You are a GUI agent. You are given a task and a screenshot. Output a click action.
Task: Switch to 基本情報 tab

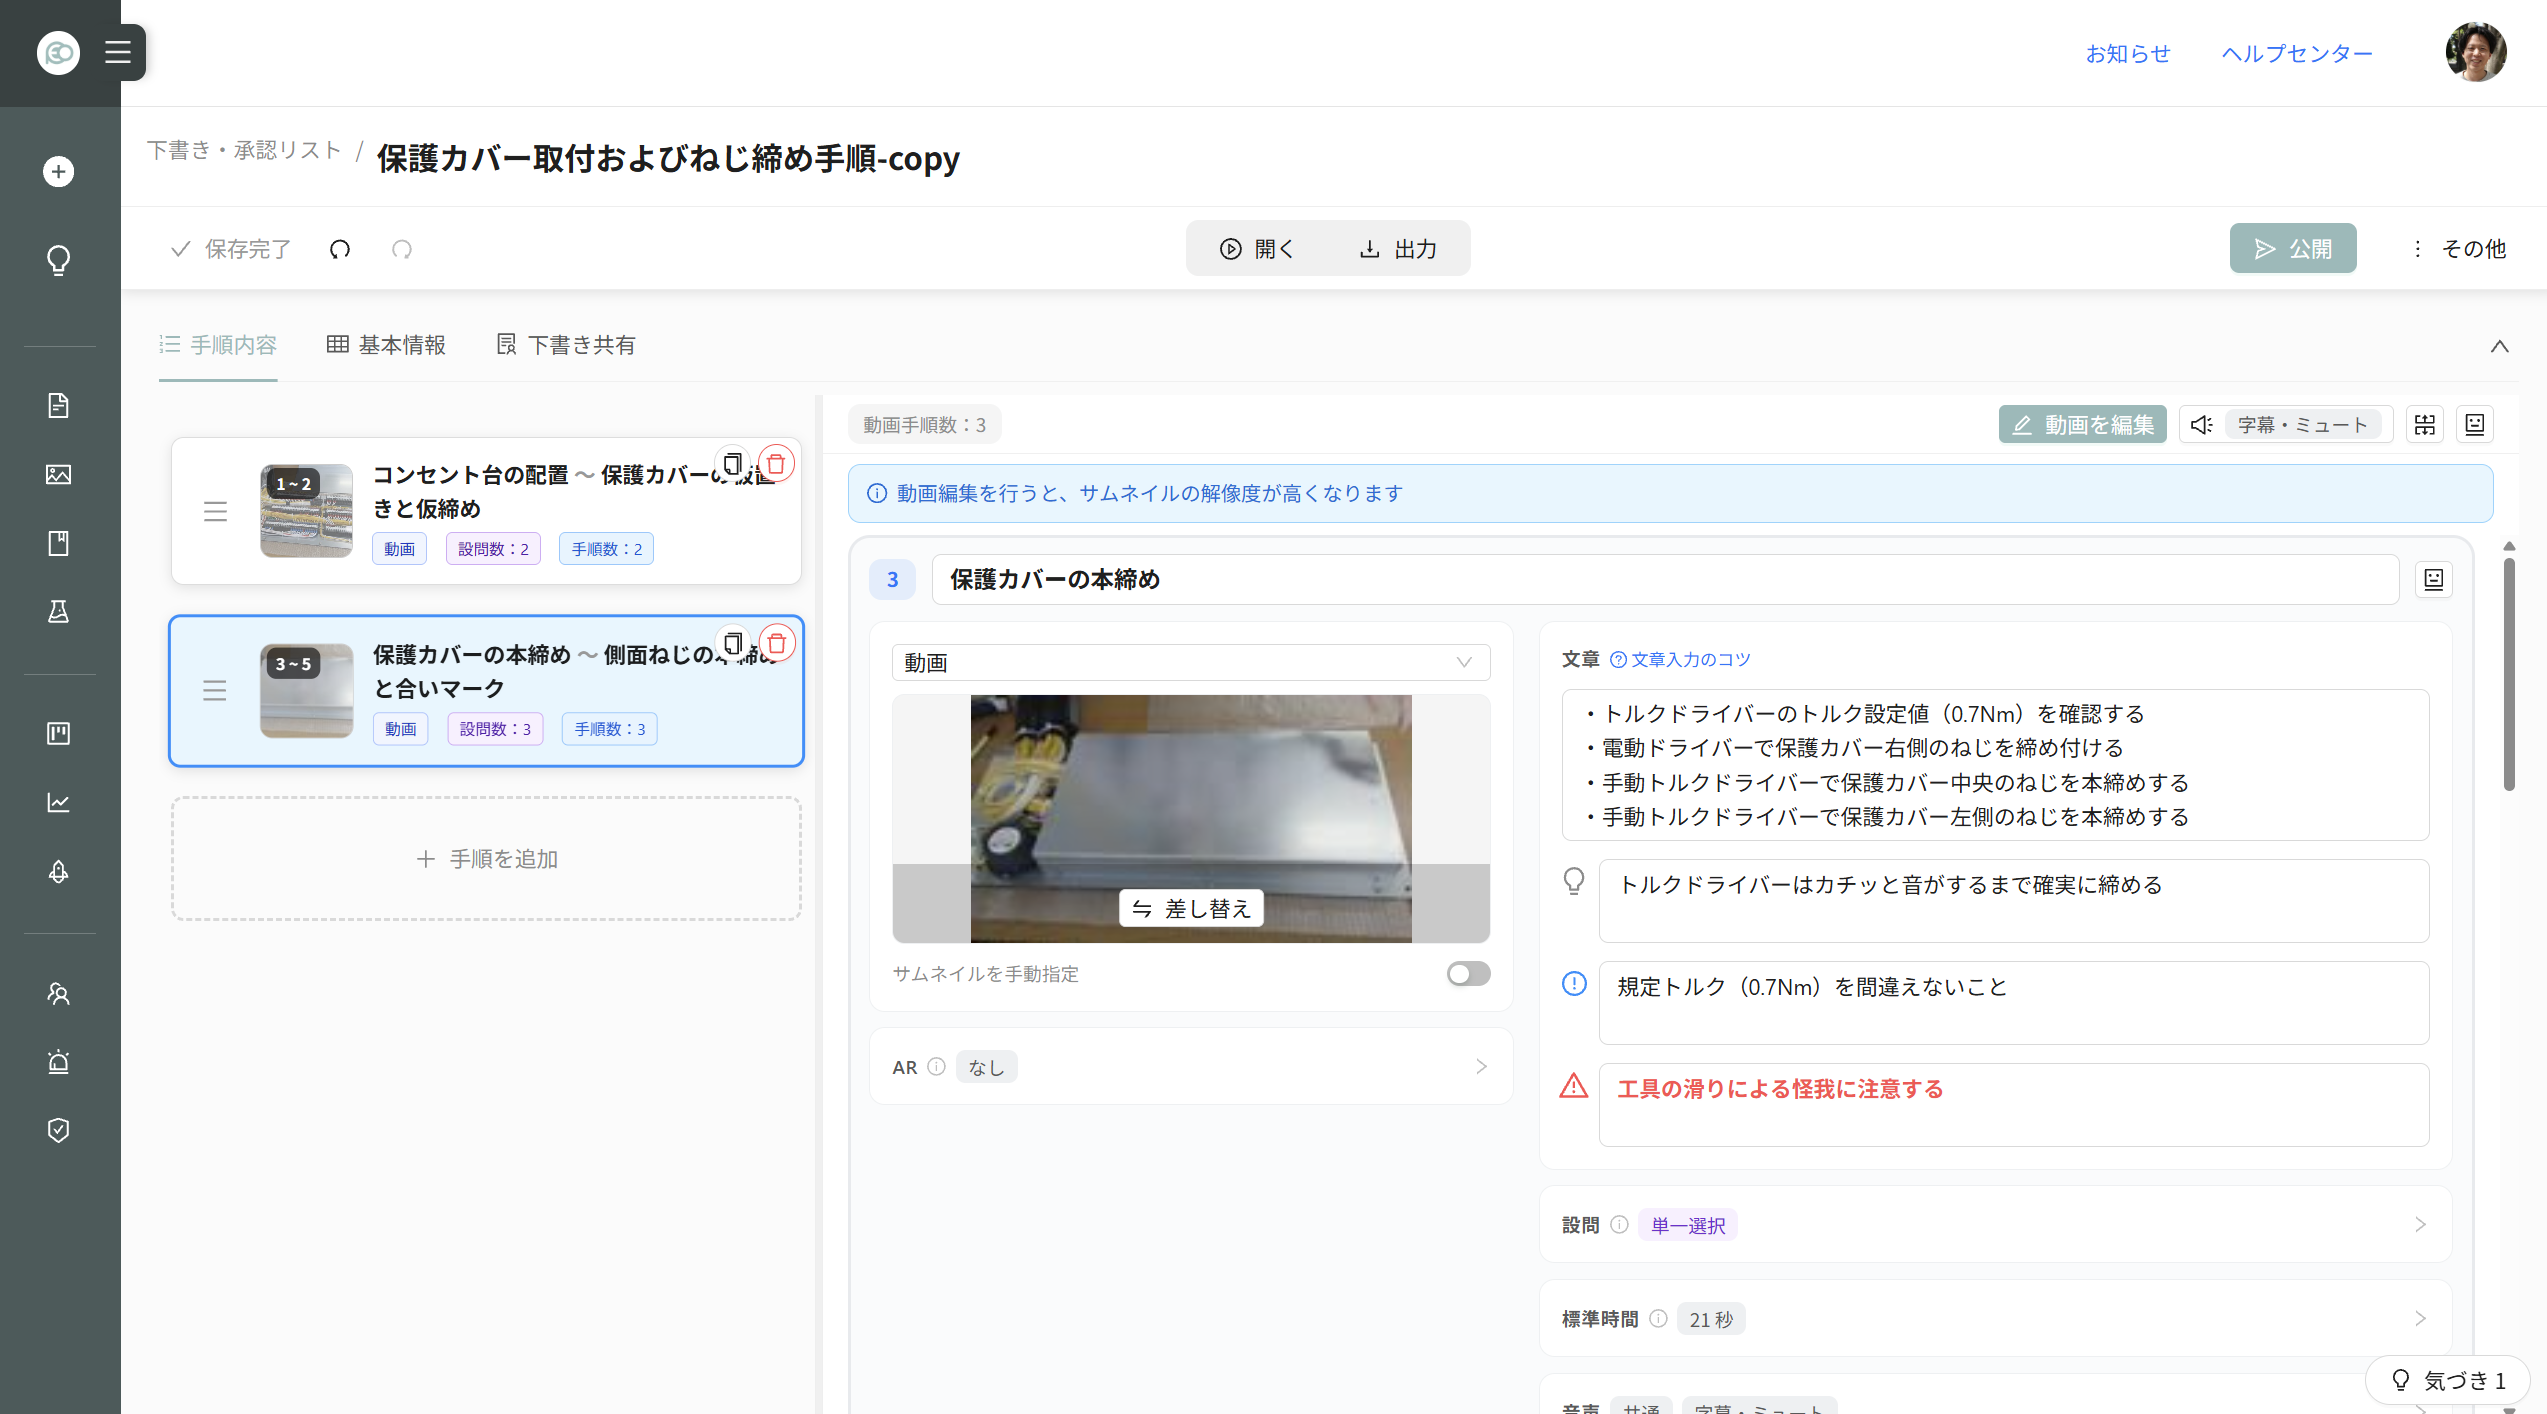pos(386,345)
